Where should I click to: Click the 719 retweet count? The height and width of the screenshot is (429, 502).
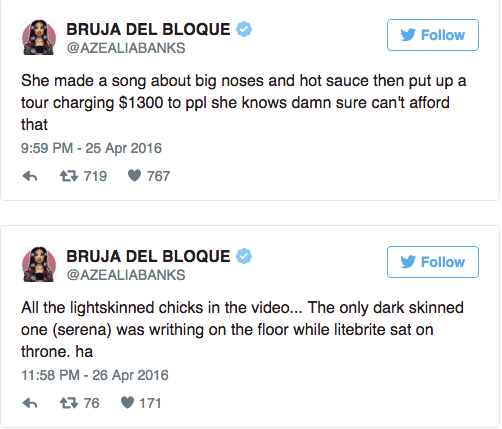point(95,176)
